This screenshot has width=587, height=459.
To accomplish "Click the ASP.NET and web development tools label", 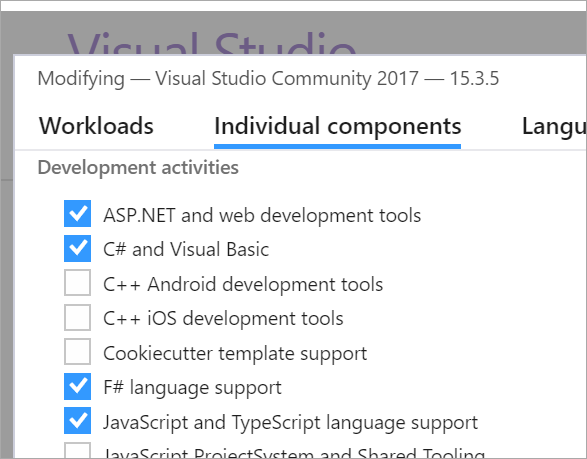I will pyautogui.click(x=262, y=216).
